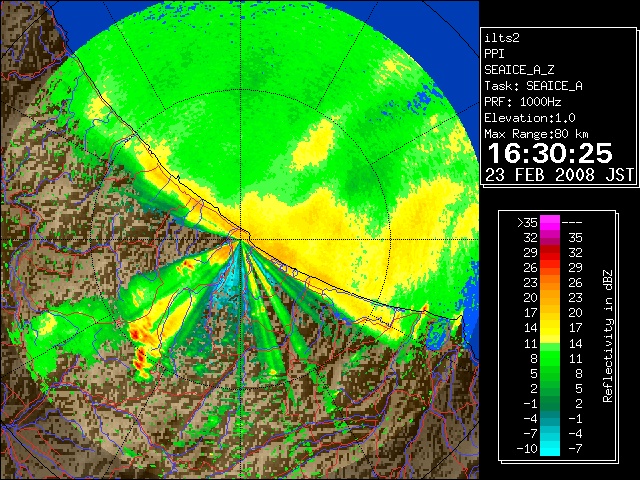Click the 16:30:25 timestamp
This screenshot has width=640, height=480.
[x=550, y=153]
